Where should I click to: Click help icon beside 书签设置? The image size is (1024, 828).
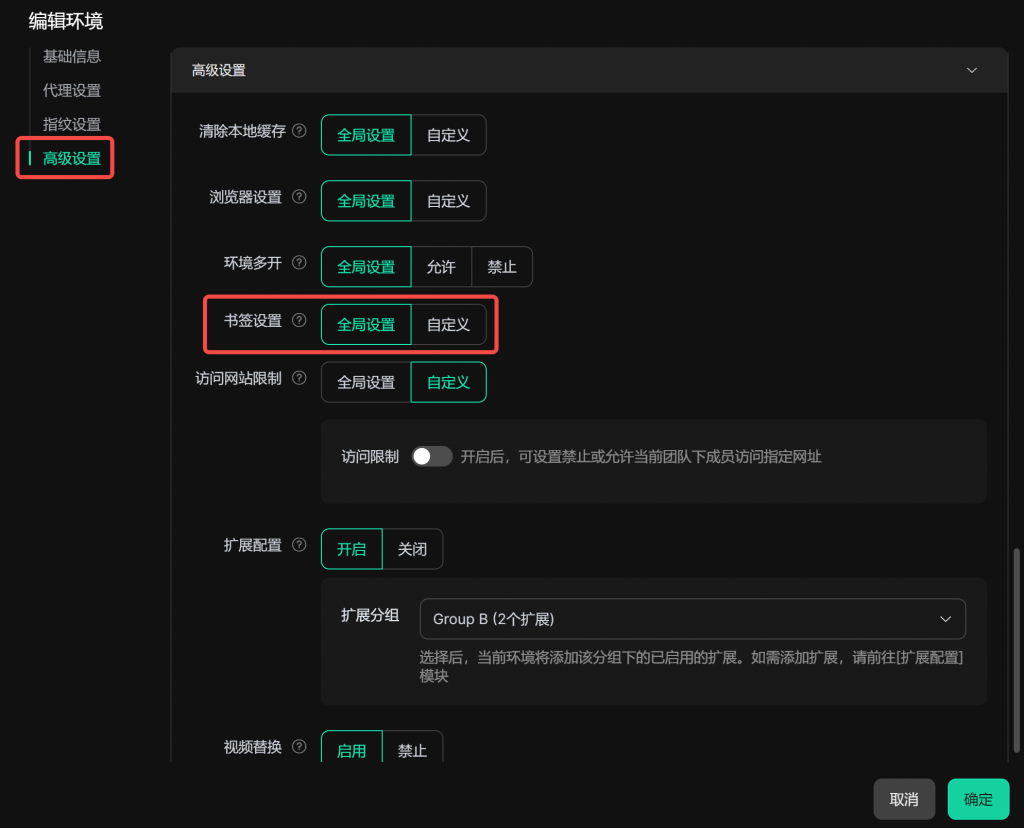(299, 321)
